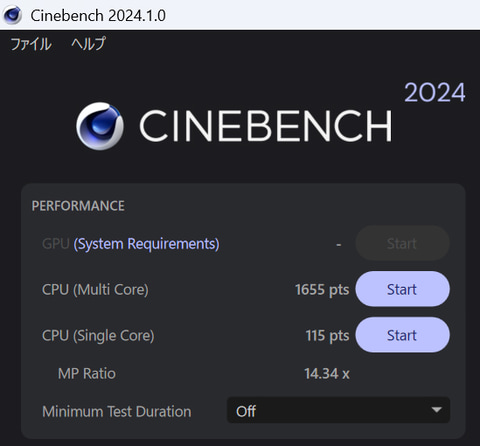Click the 2024 version text in logo

(x=435, y=92)
